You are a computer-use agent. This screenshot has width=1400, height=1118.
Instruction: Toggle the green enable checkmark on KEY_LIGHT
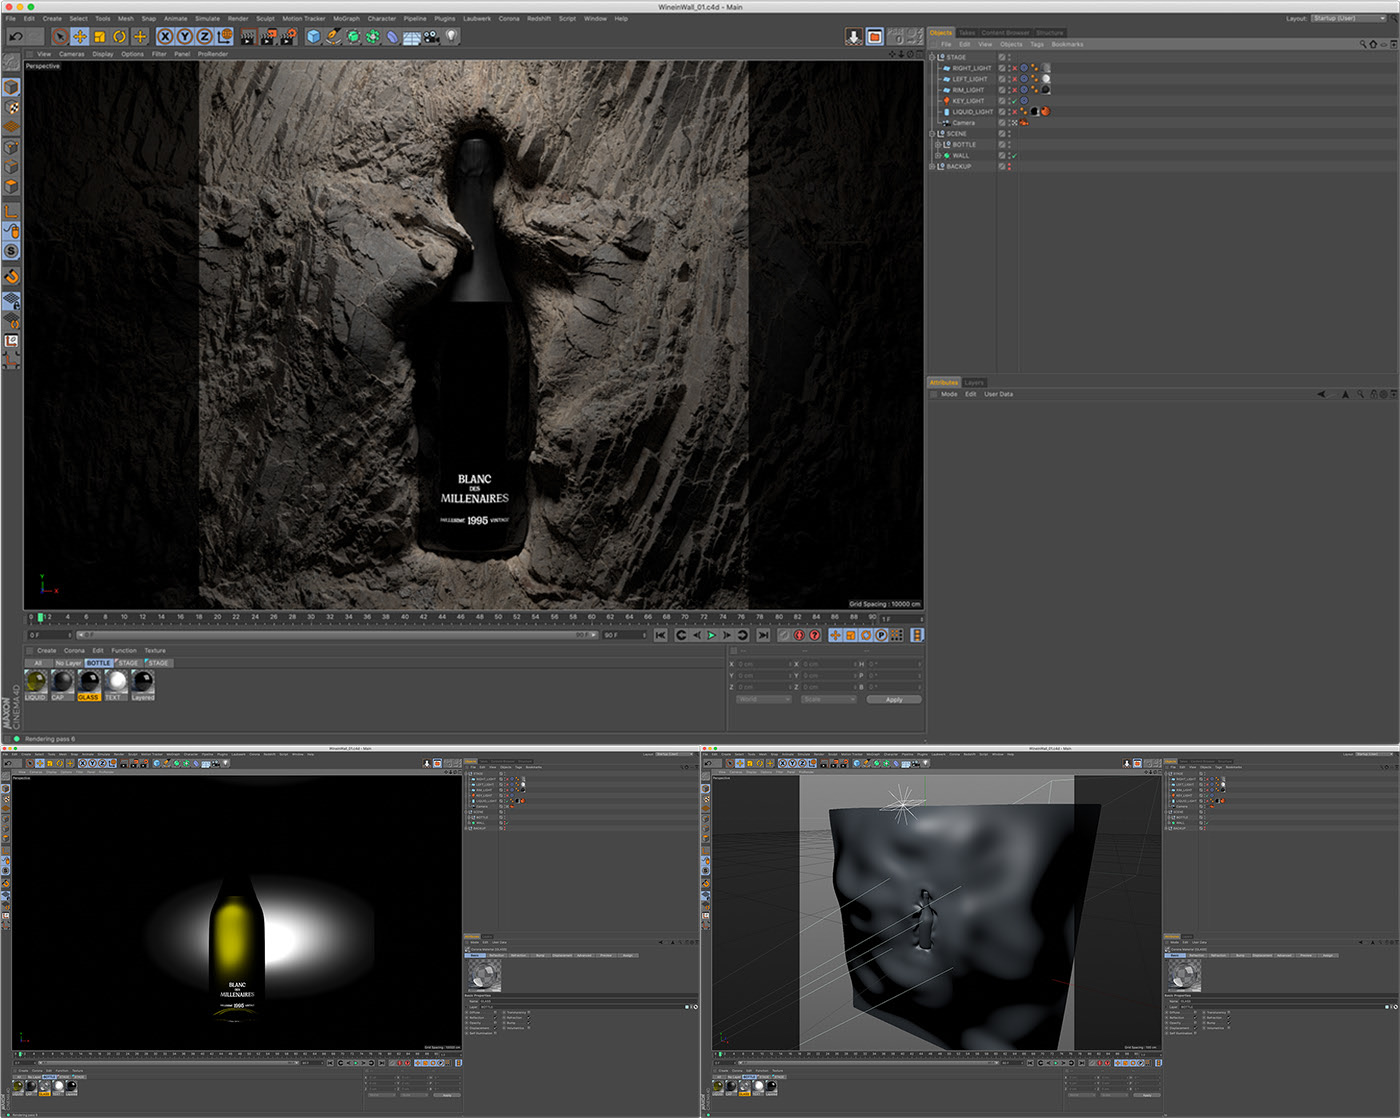tap(1014, 101)
